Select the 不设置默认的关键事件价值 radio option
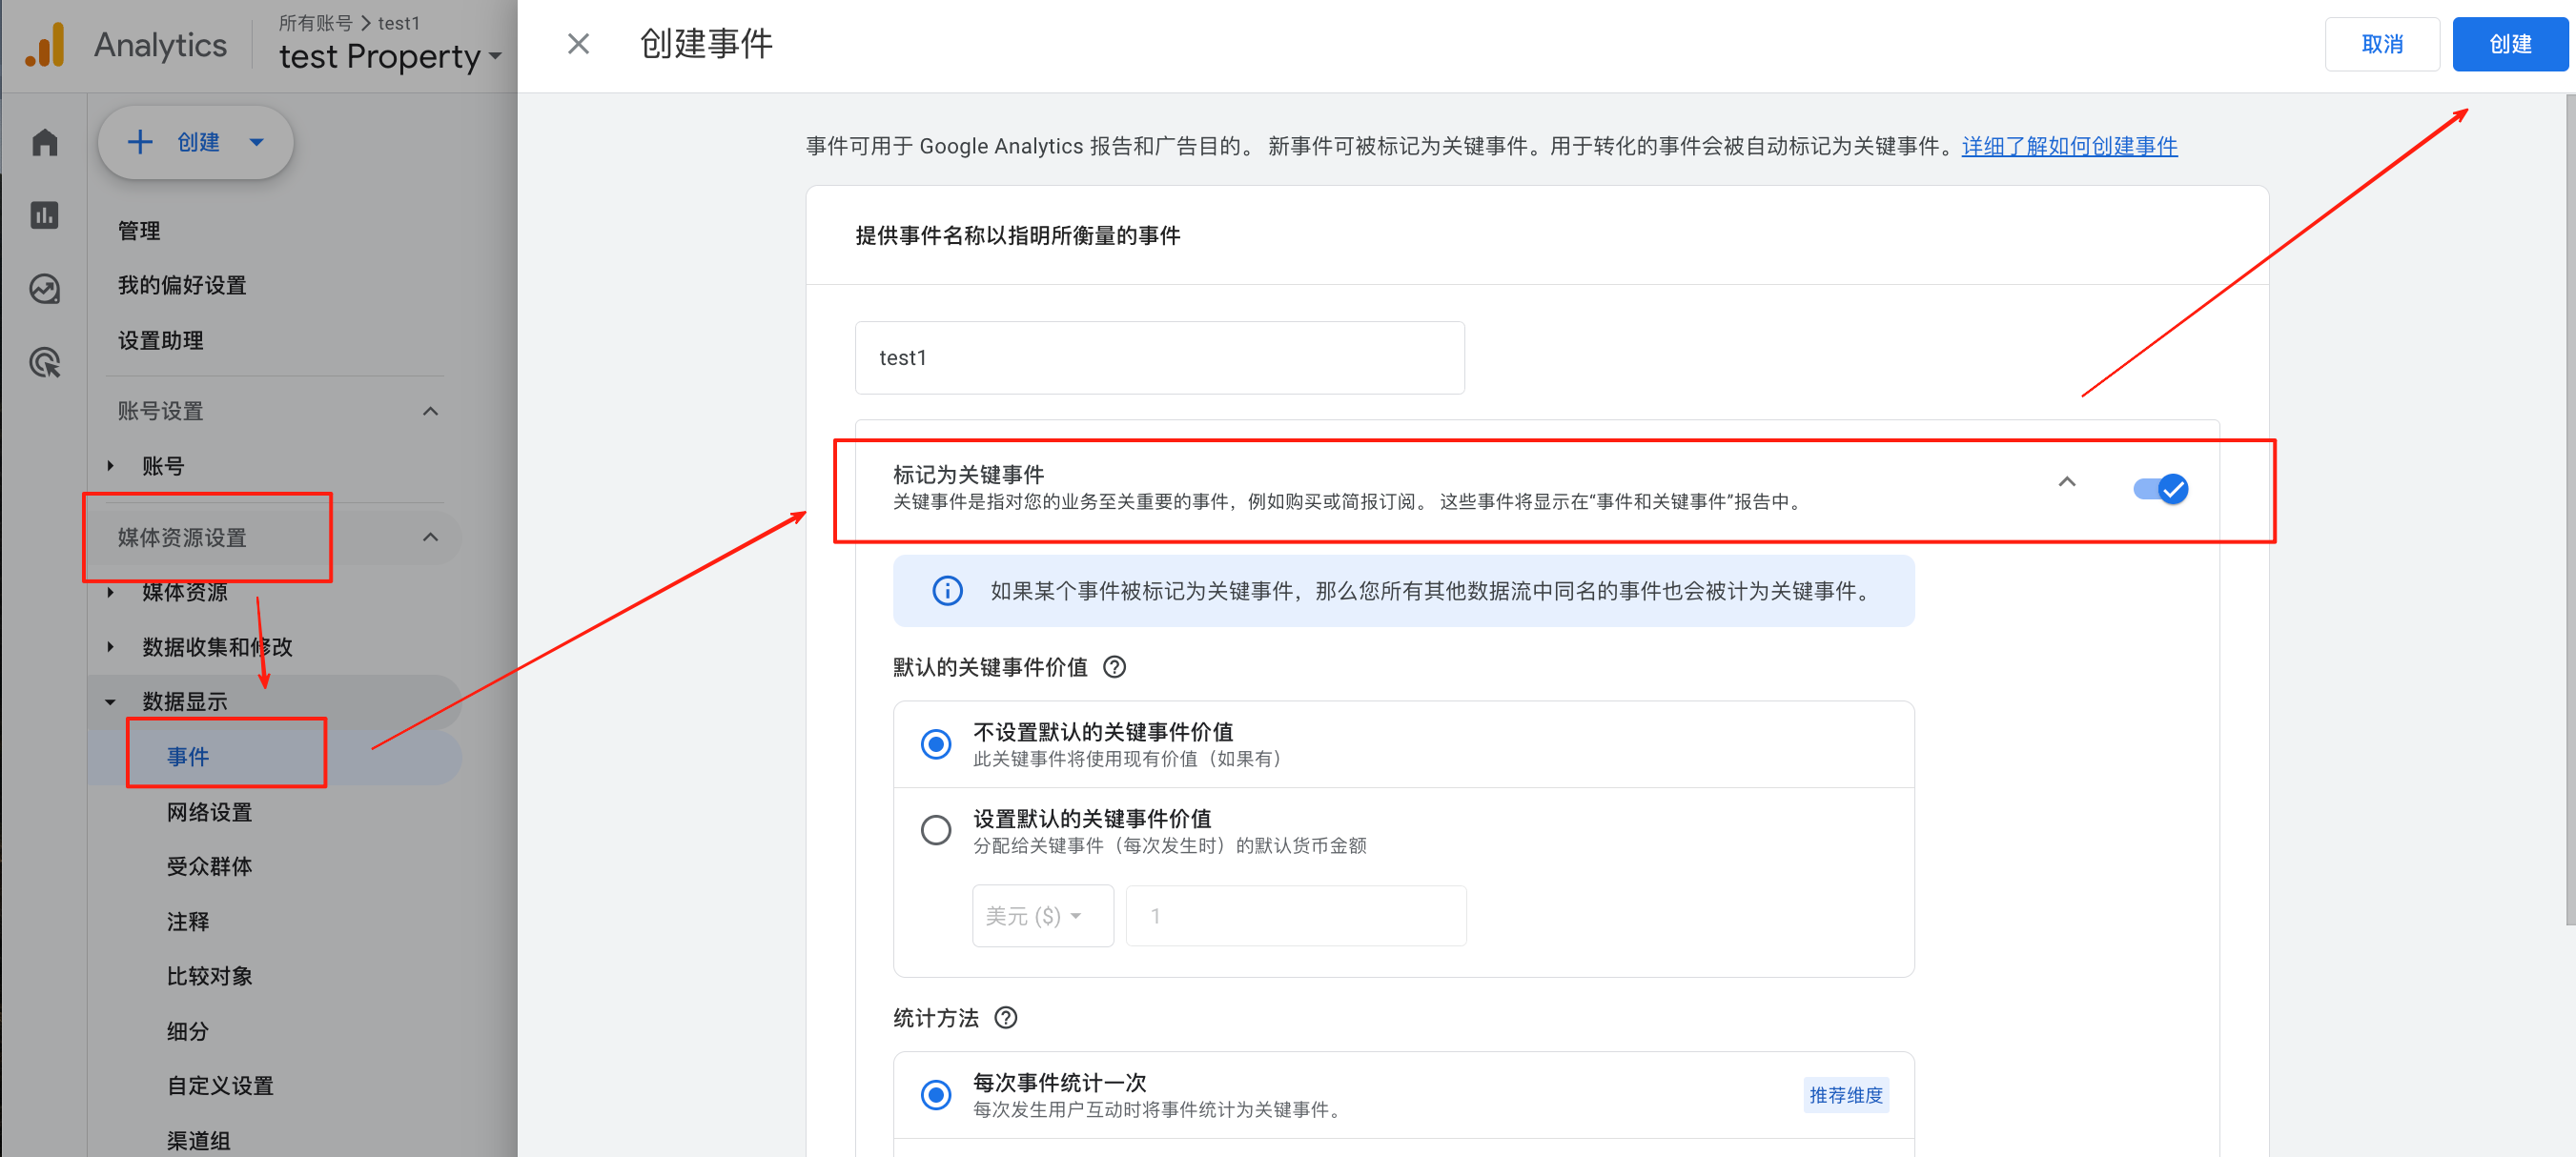The image size is (2576, 1157). (935, 744)
